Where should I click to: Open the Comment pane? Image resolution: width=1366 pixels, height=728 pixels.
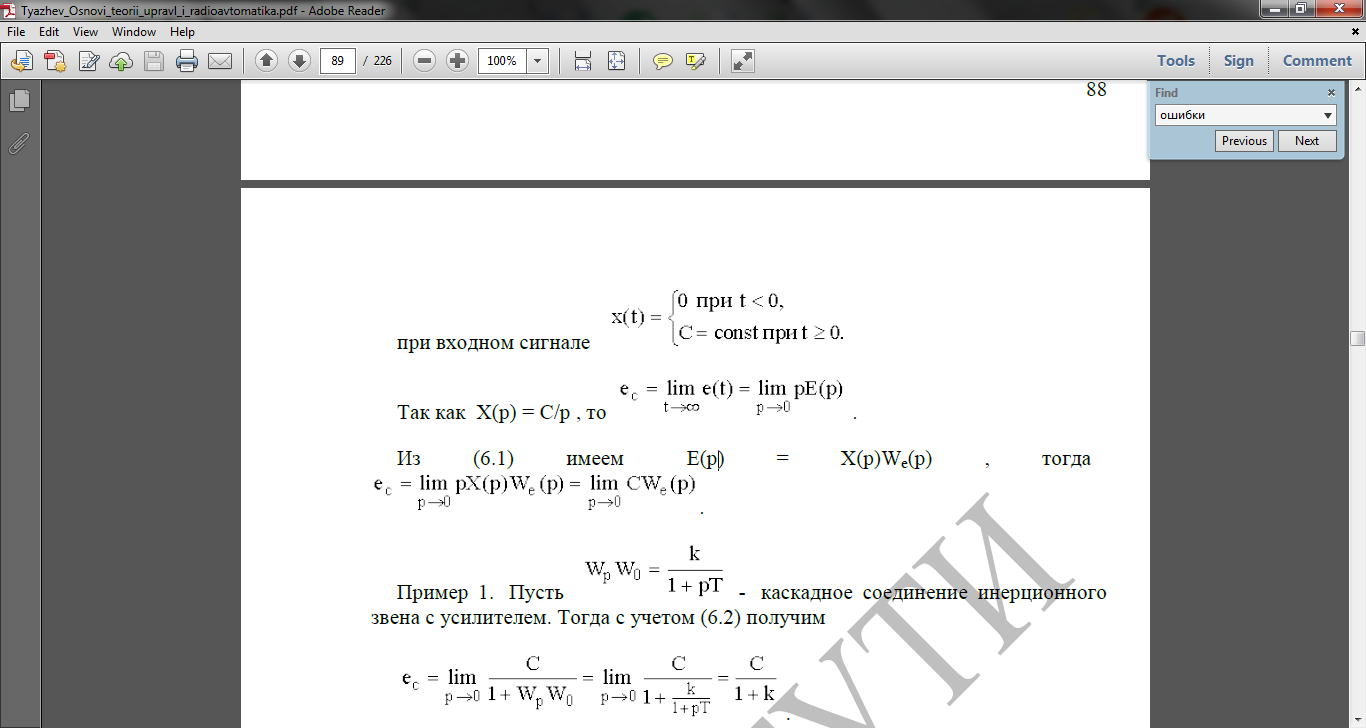point(1317,61)
